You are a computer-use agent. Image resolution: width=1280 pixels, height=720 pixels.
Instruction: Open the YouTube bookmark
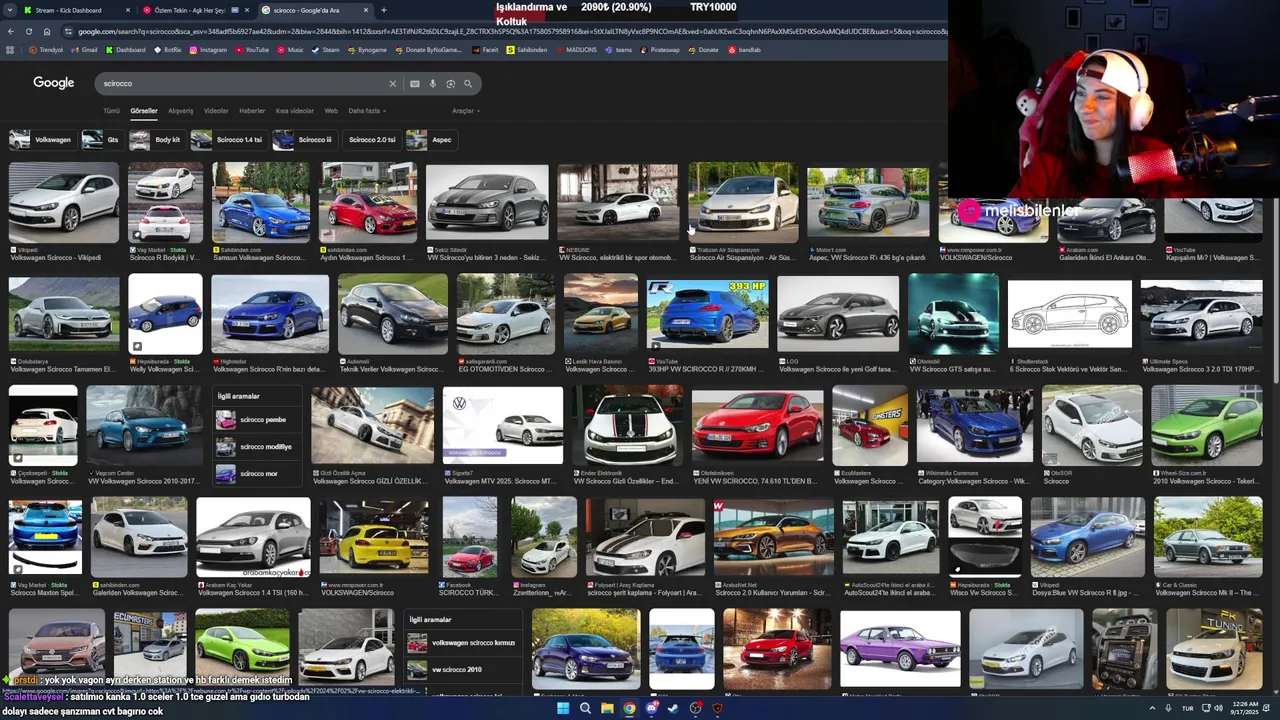252,50
